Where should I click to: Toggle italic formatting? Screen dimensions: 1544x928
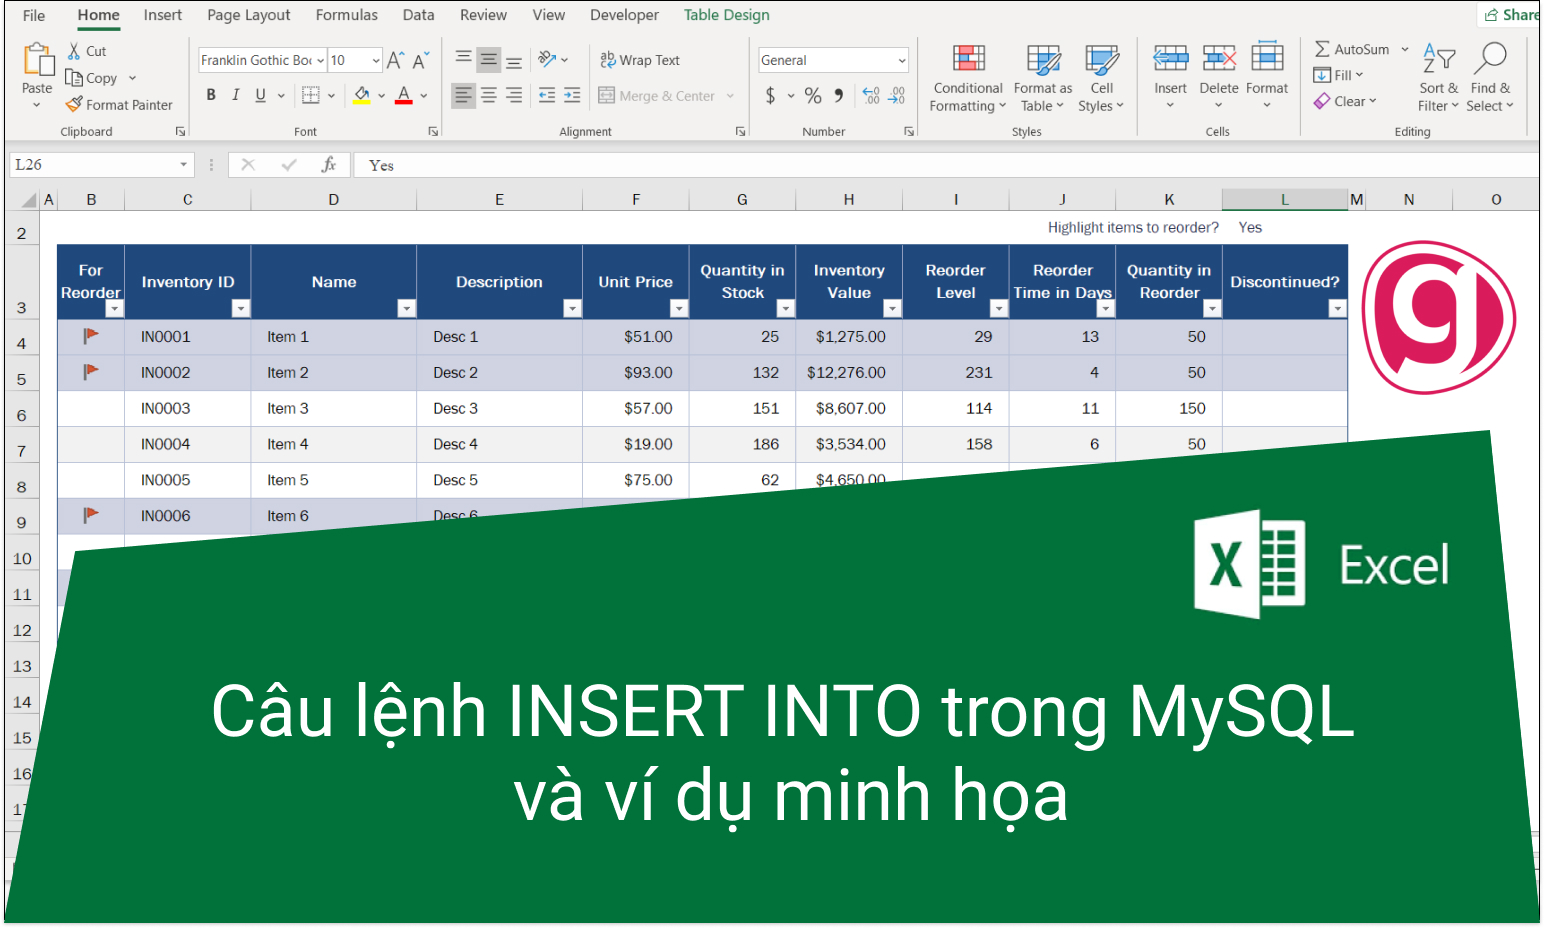pos(235,95)
